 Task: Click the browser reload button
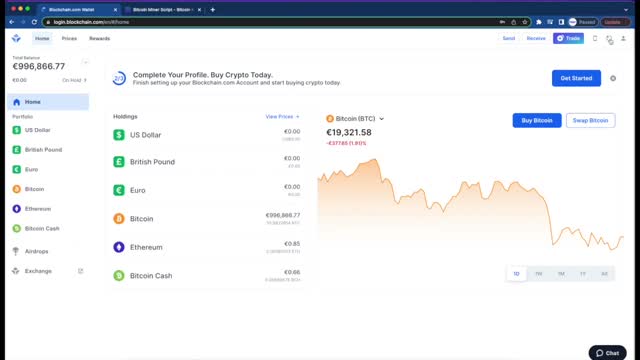[x=34, y=22]
